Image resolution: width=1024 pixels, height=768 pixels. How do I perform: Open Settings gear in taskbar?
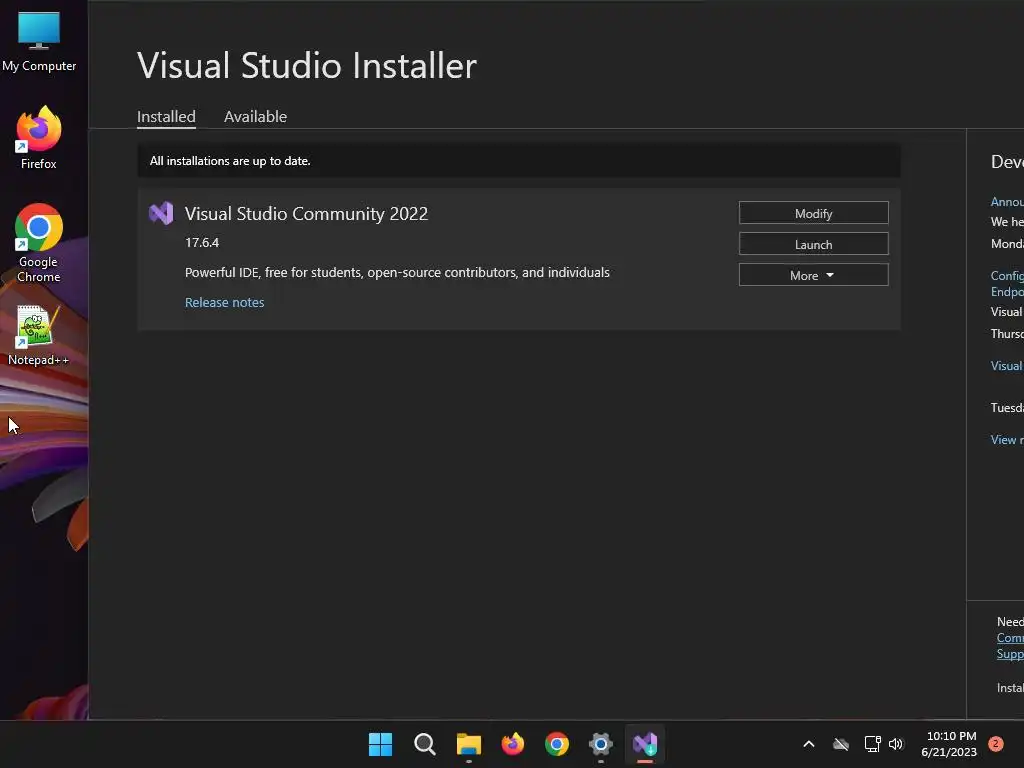(x=601, y=744)
